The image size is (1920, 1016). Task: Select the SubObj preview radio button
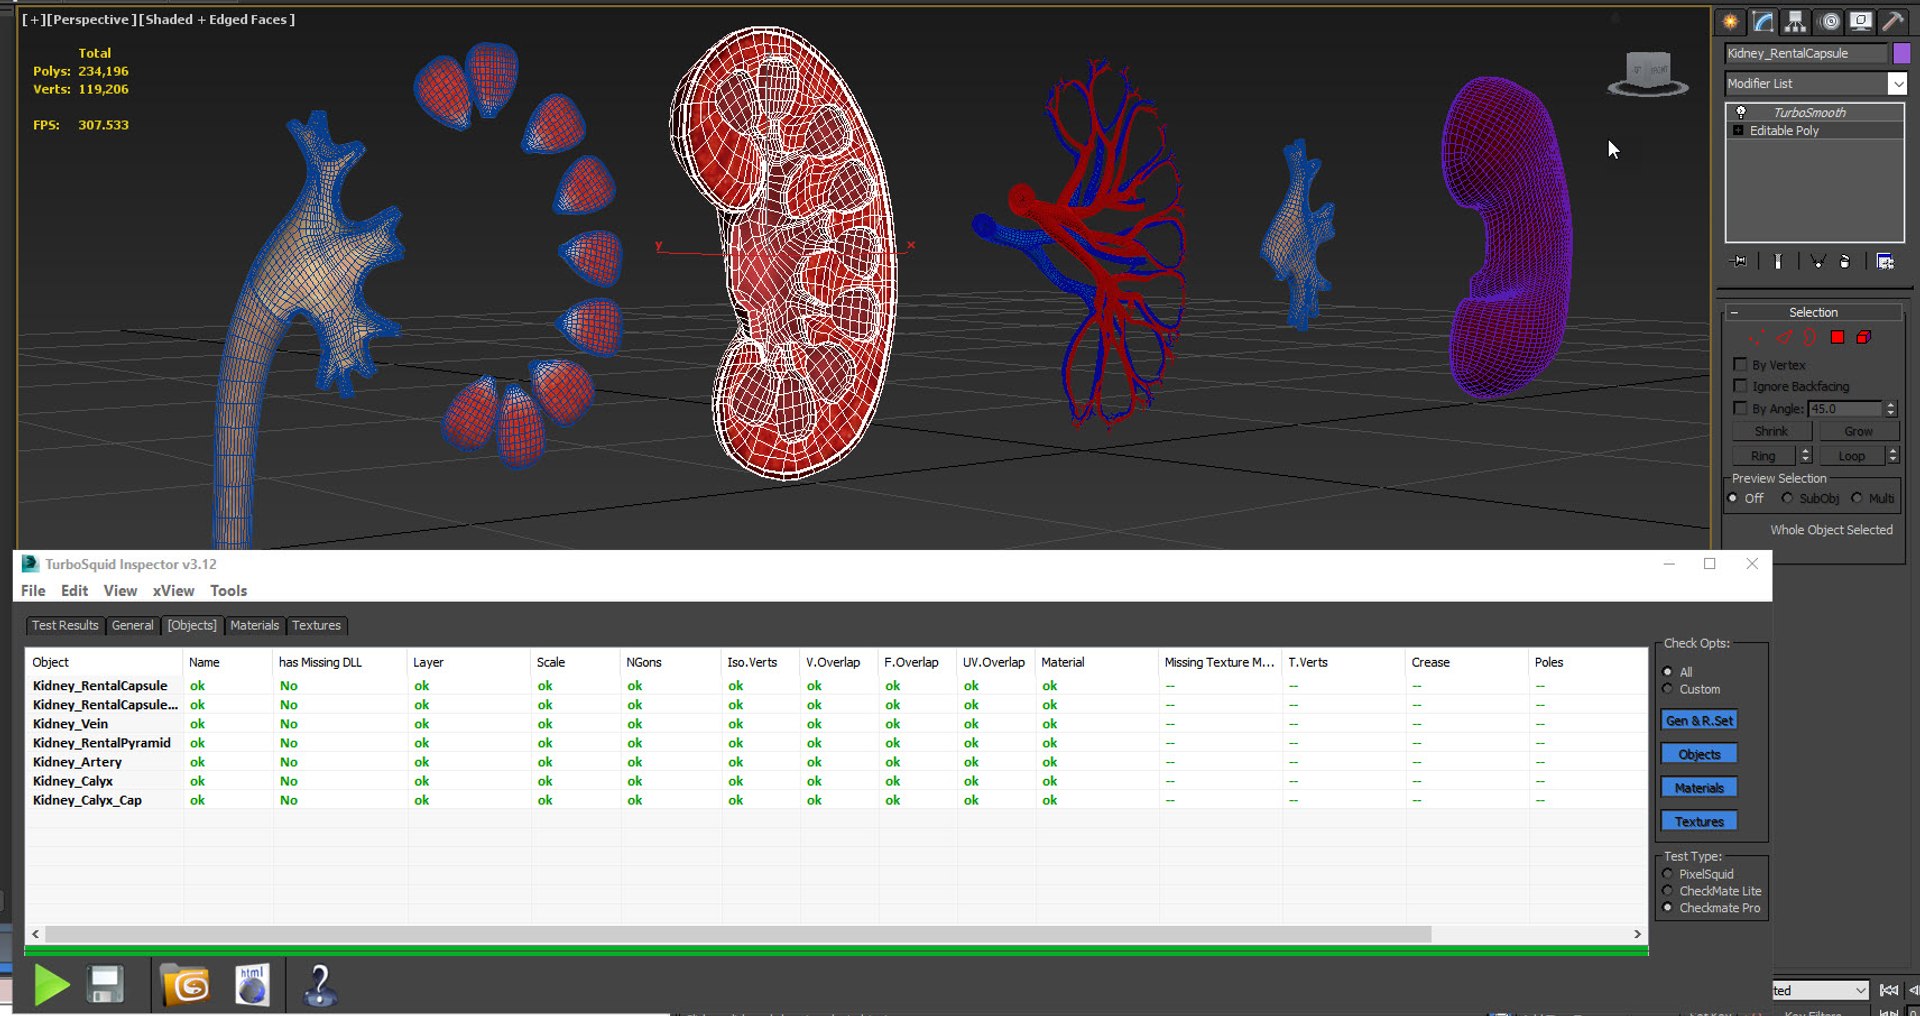1787,498
